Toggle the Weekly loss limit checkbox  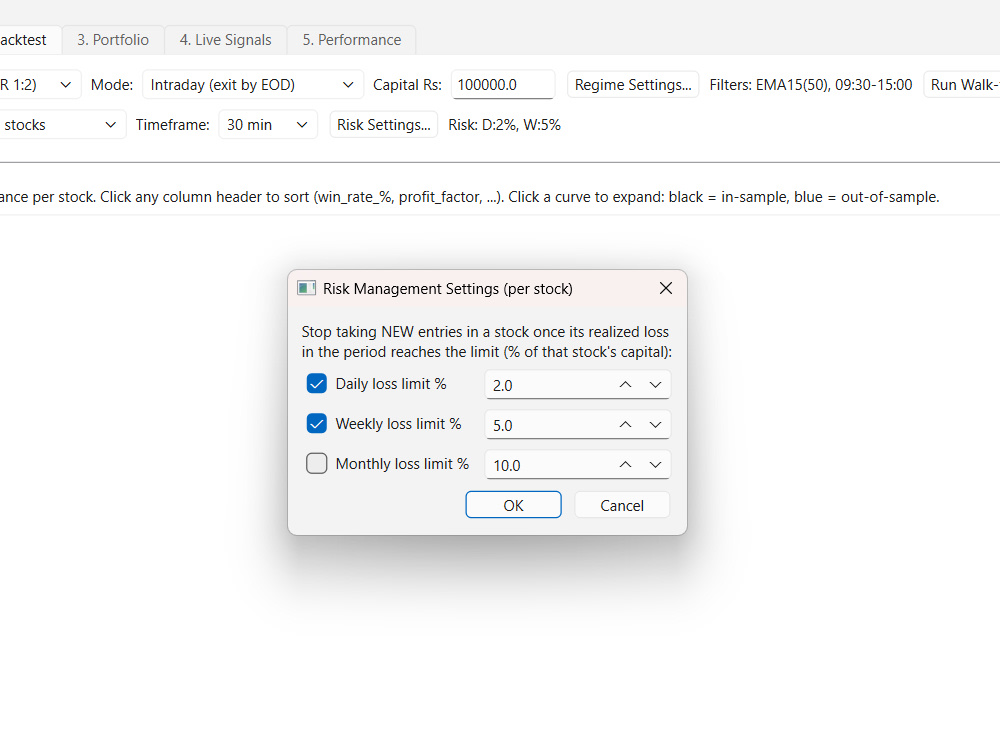(316, 423)
